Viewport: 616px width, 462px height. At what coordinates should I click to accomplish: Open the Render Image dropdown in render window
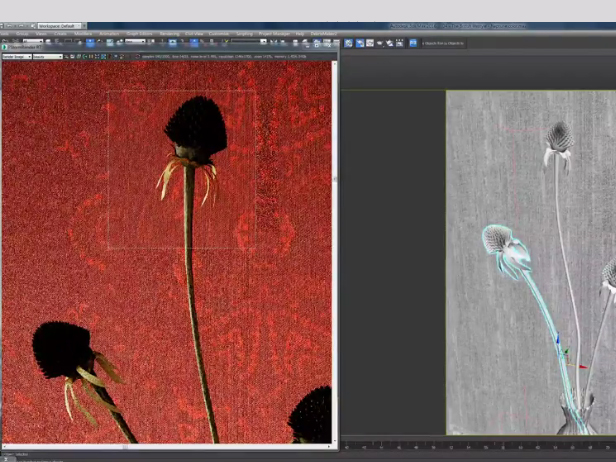tap(16, 57)
